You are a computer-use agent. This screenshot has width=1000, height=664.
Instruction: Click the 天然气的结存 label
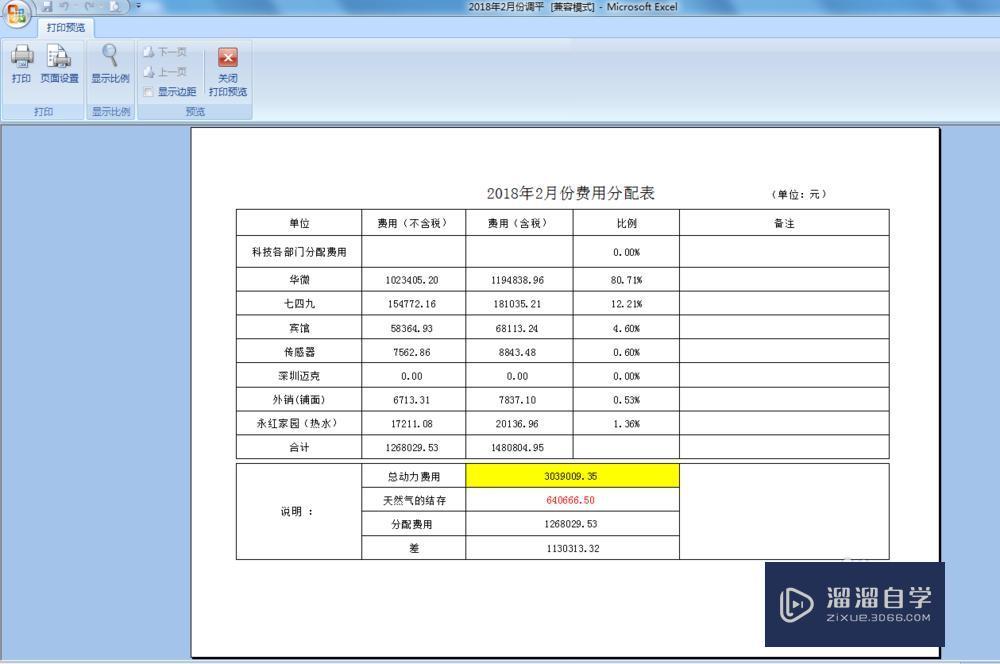click(414, 501)
